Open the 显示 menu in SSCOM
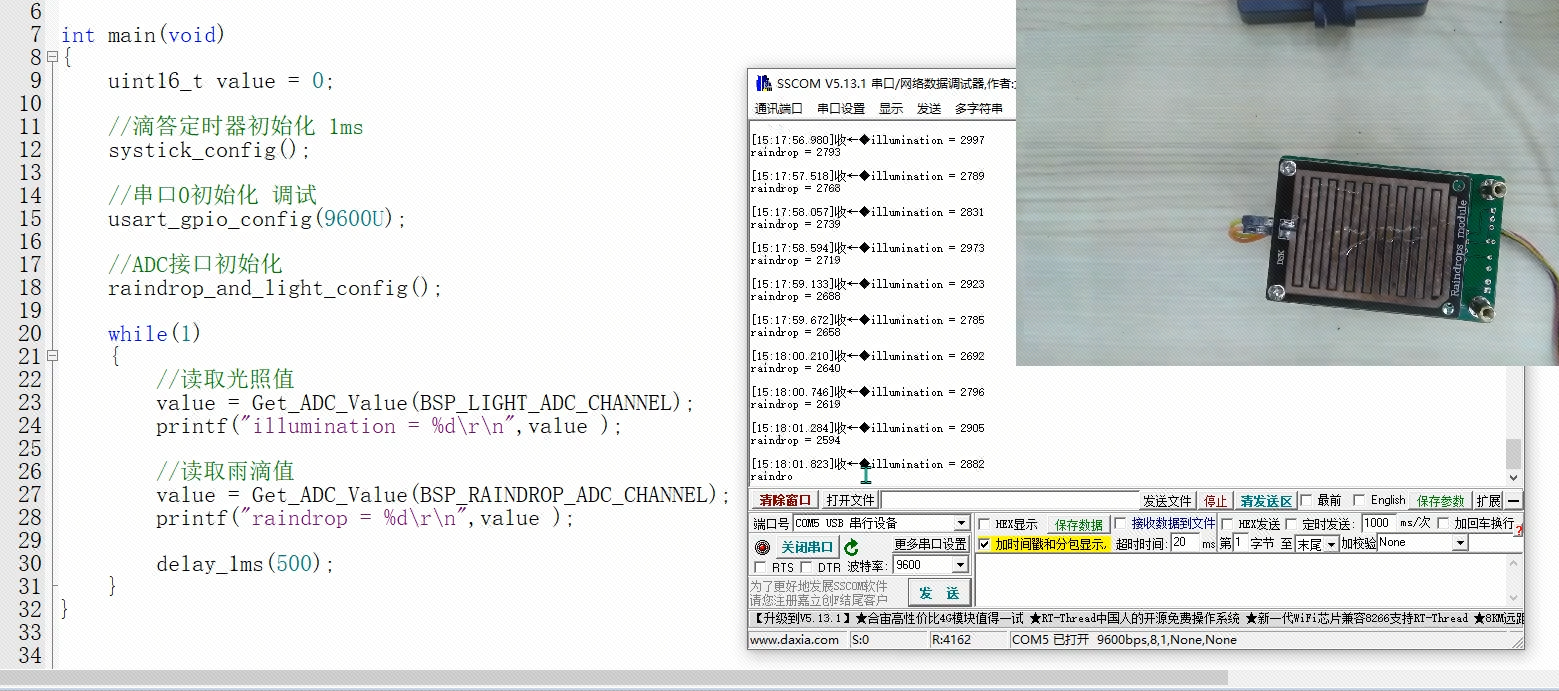The image size is (1559, 691). 891,108
